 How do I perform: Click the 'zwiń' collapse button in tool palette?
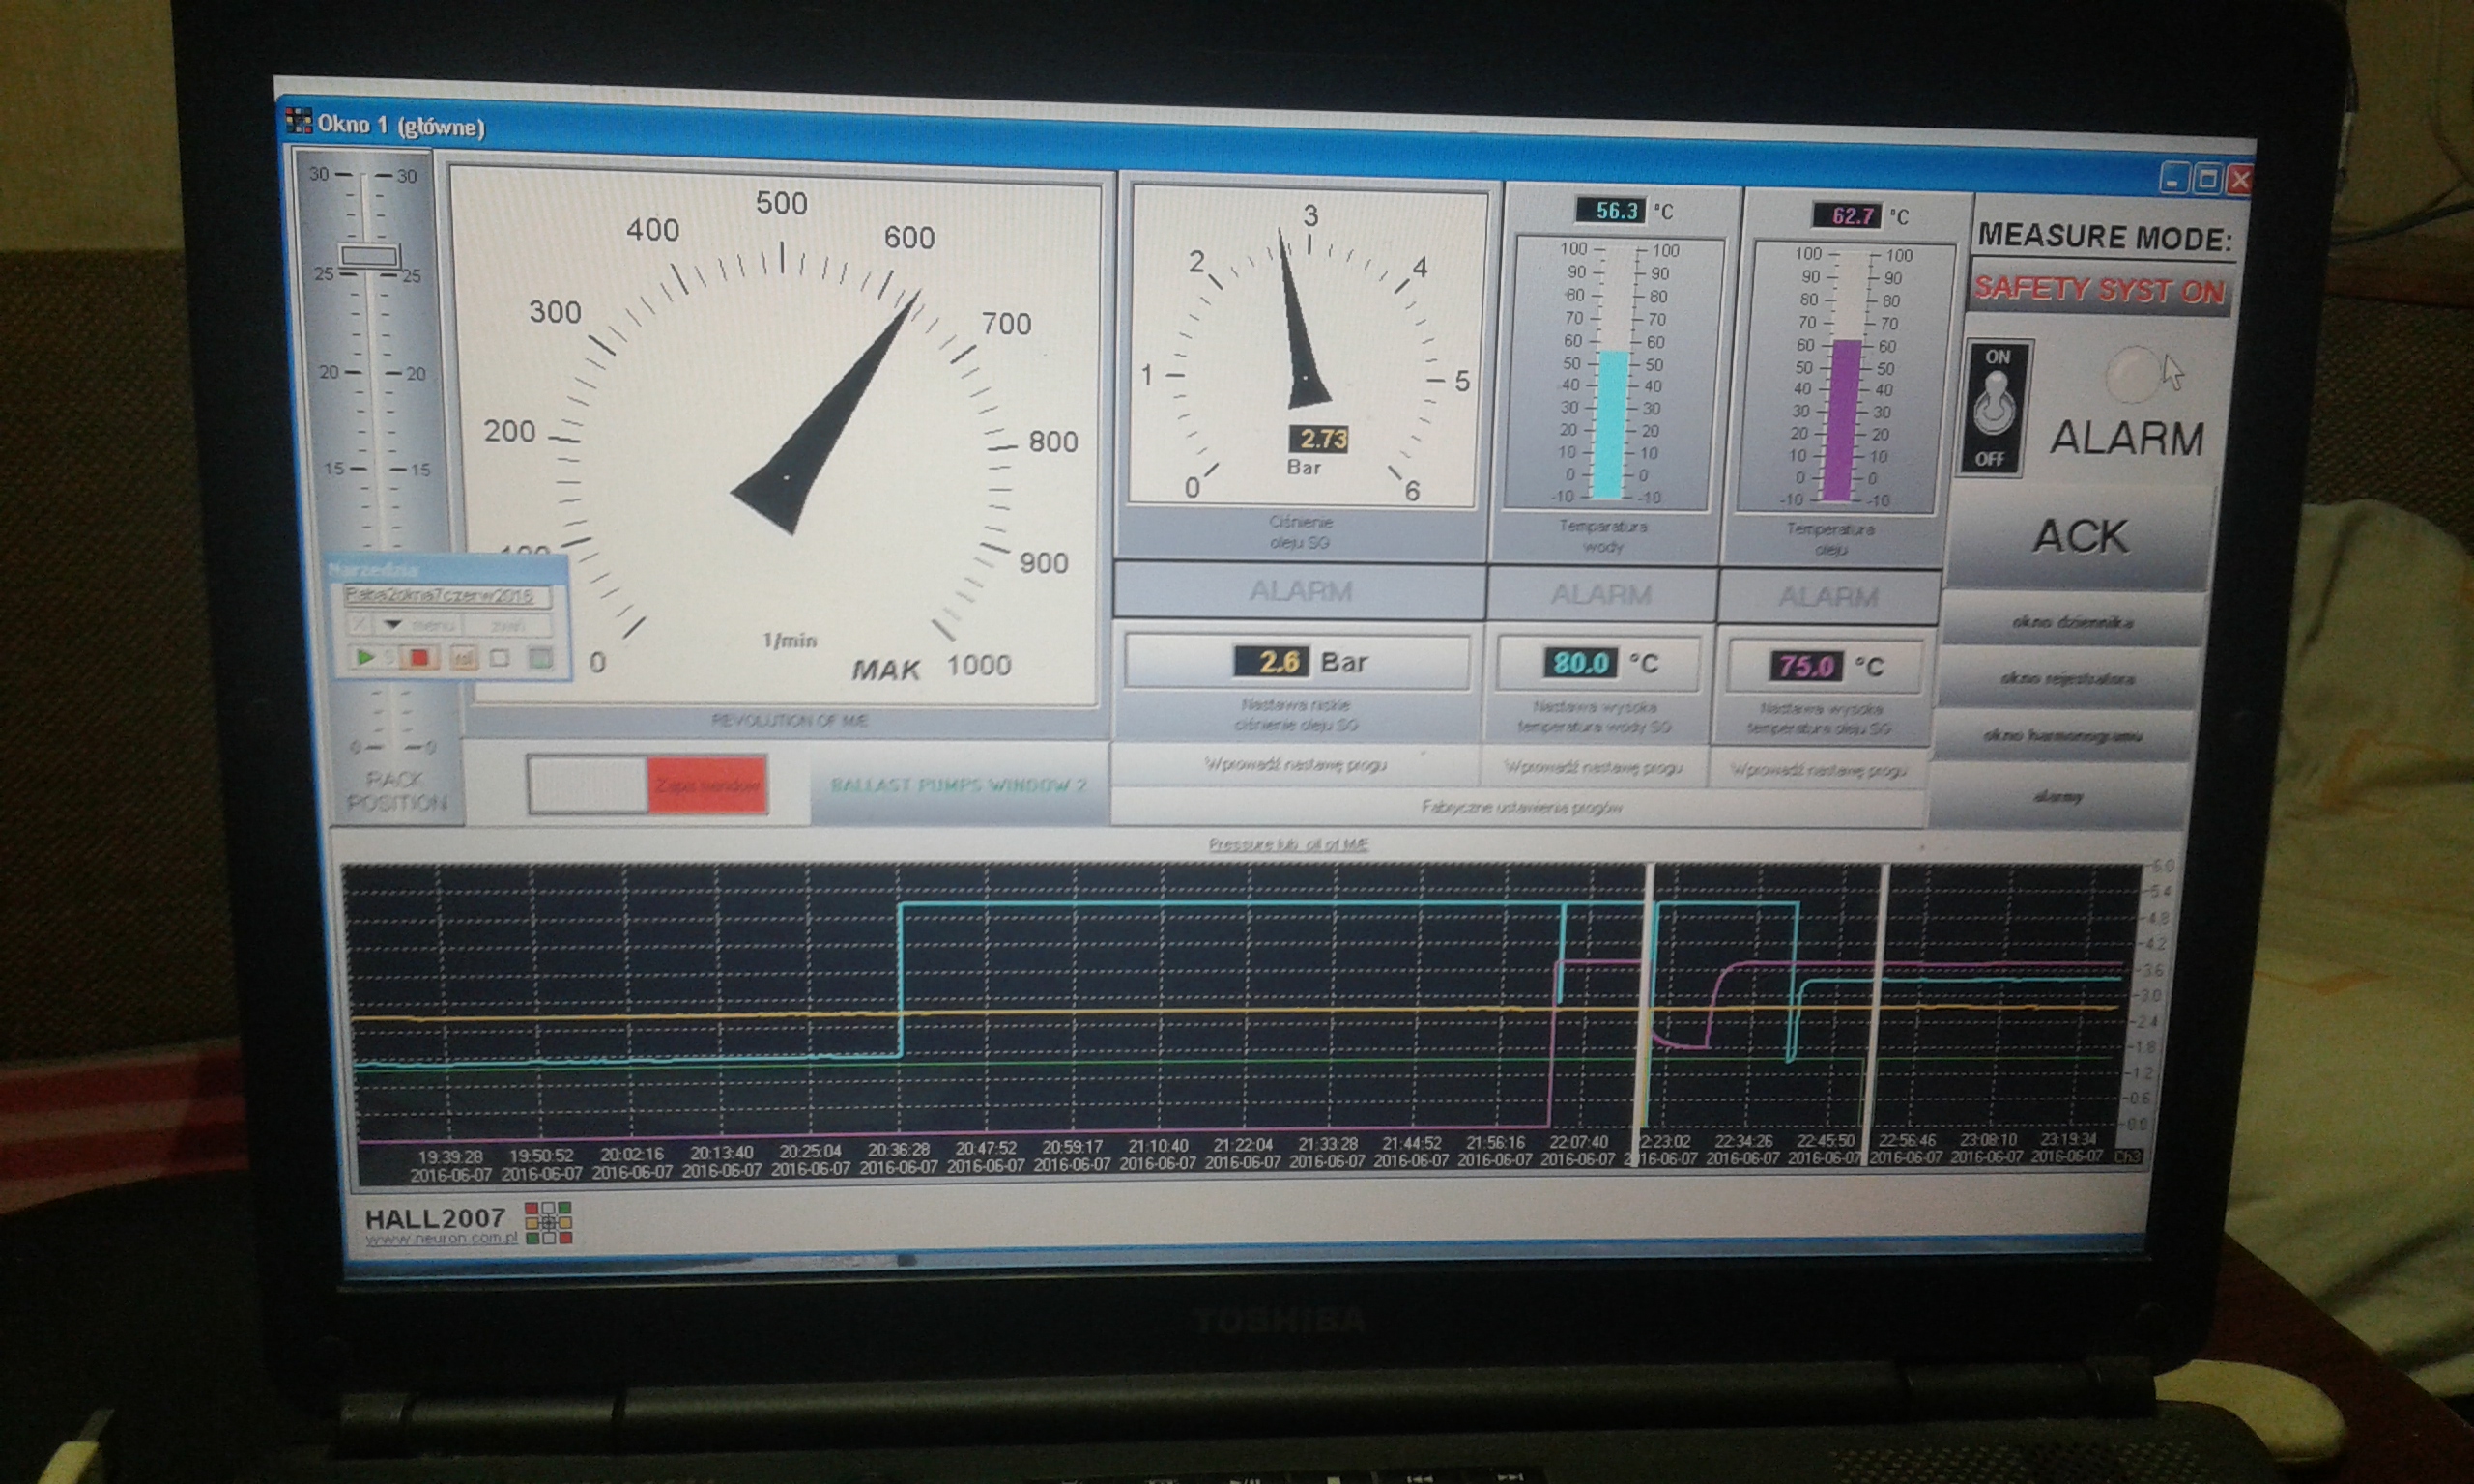point(508,626)
